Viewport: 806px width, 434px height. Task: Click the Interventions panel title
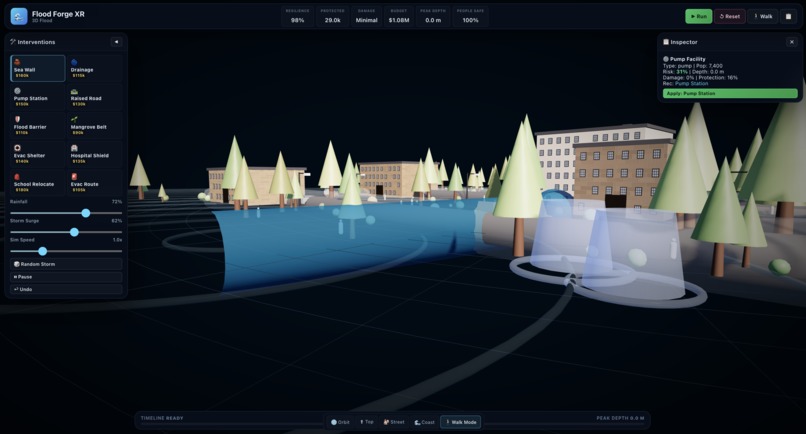click(36, 42)
